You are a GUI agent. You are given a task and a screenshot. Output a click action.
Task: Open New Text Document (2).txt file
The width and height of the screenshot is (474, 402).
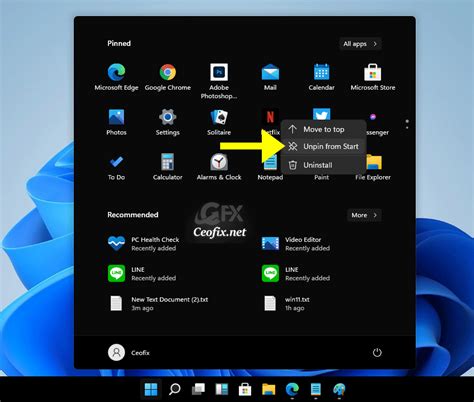click(158, 304)
